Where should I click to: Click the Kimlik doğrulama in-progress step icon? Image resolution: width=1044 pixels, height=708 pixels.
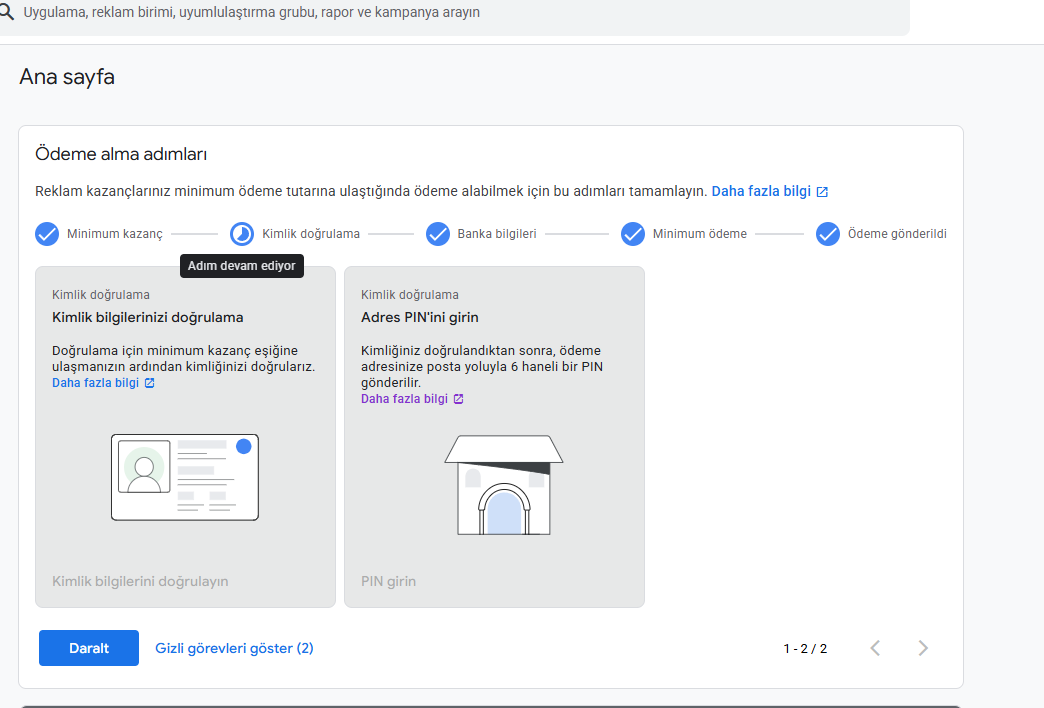(242, 234)
